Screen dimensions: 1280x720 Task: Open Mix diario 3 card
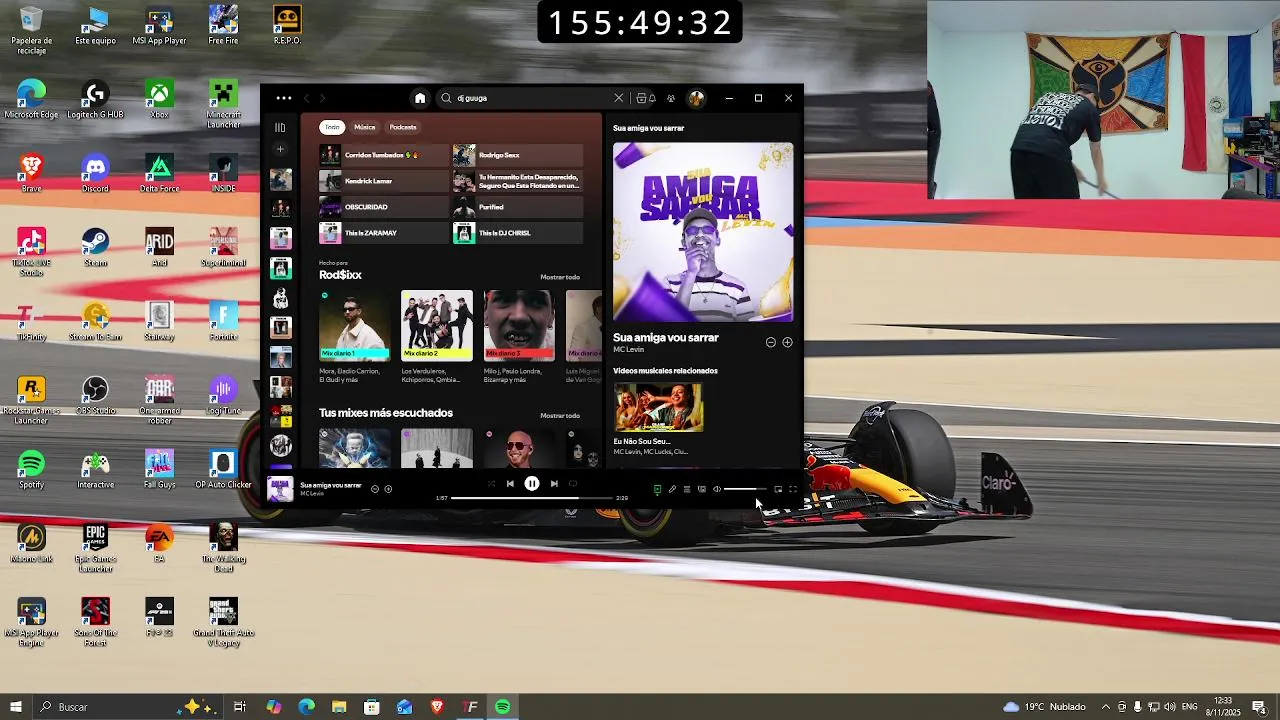pos(519,337)
